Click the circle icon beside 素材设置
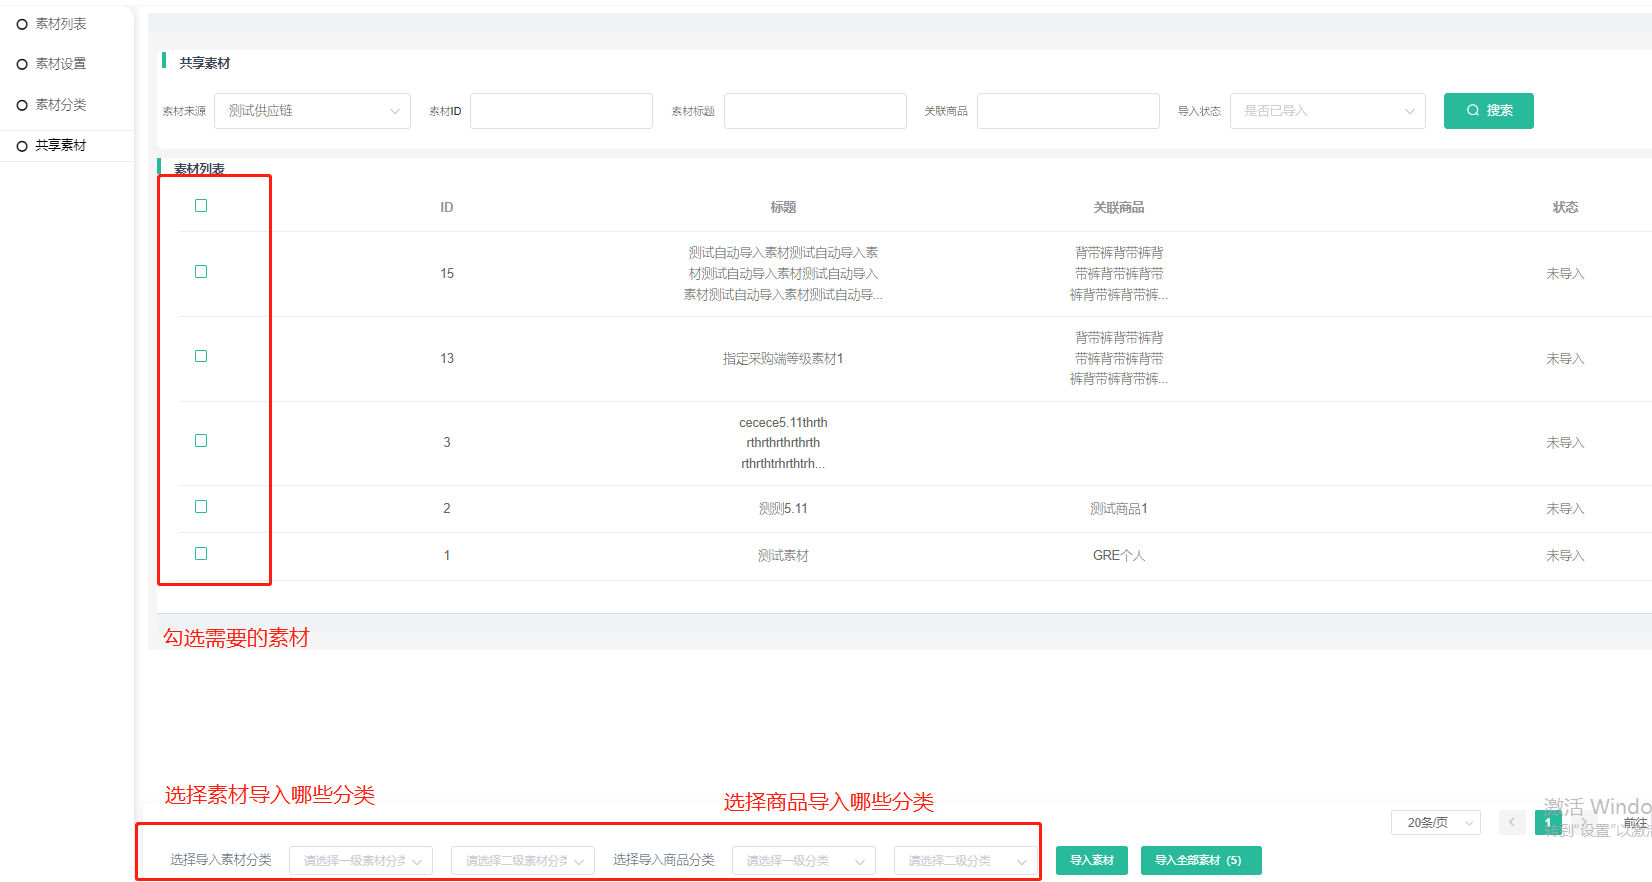The width and height of the screenshot is (1652, 882). click(22, 64)
